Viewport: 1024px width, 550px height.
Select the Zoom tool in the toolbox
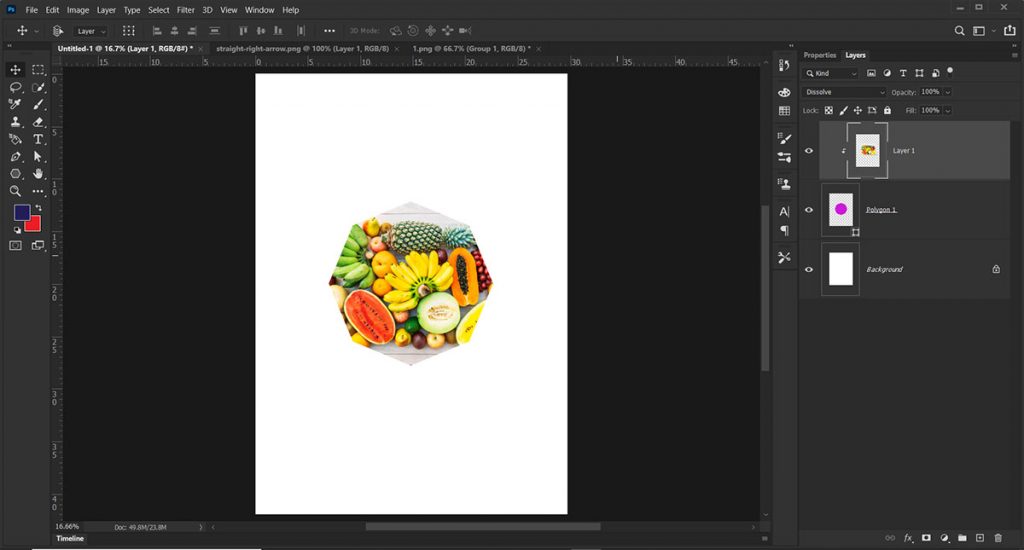point(15,191)
